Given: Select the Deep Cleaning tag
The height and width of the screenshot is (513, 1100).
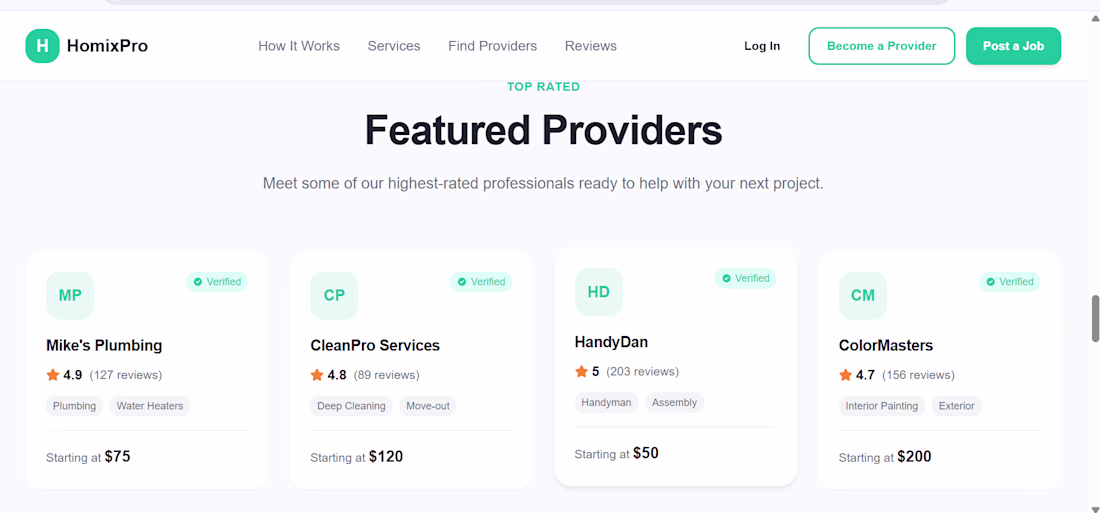Looking at the screenshot, I should 351,406.
